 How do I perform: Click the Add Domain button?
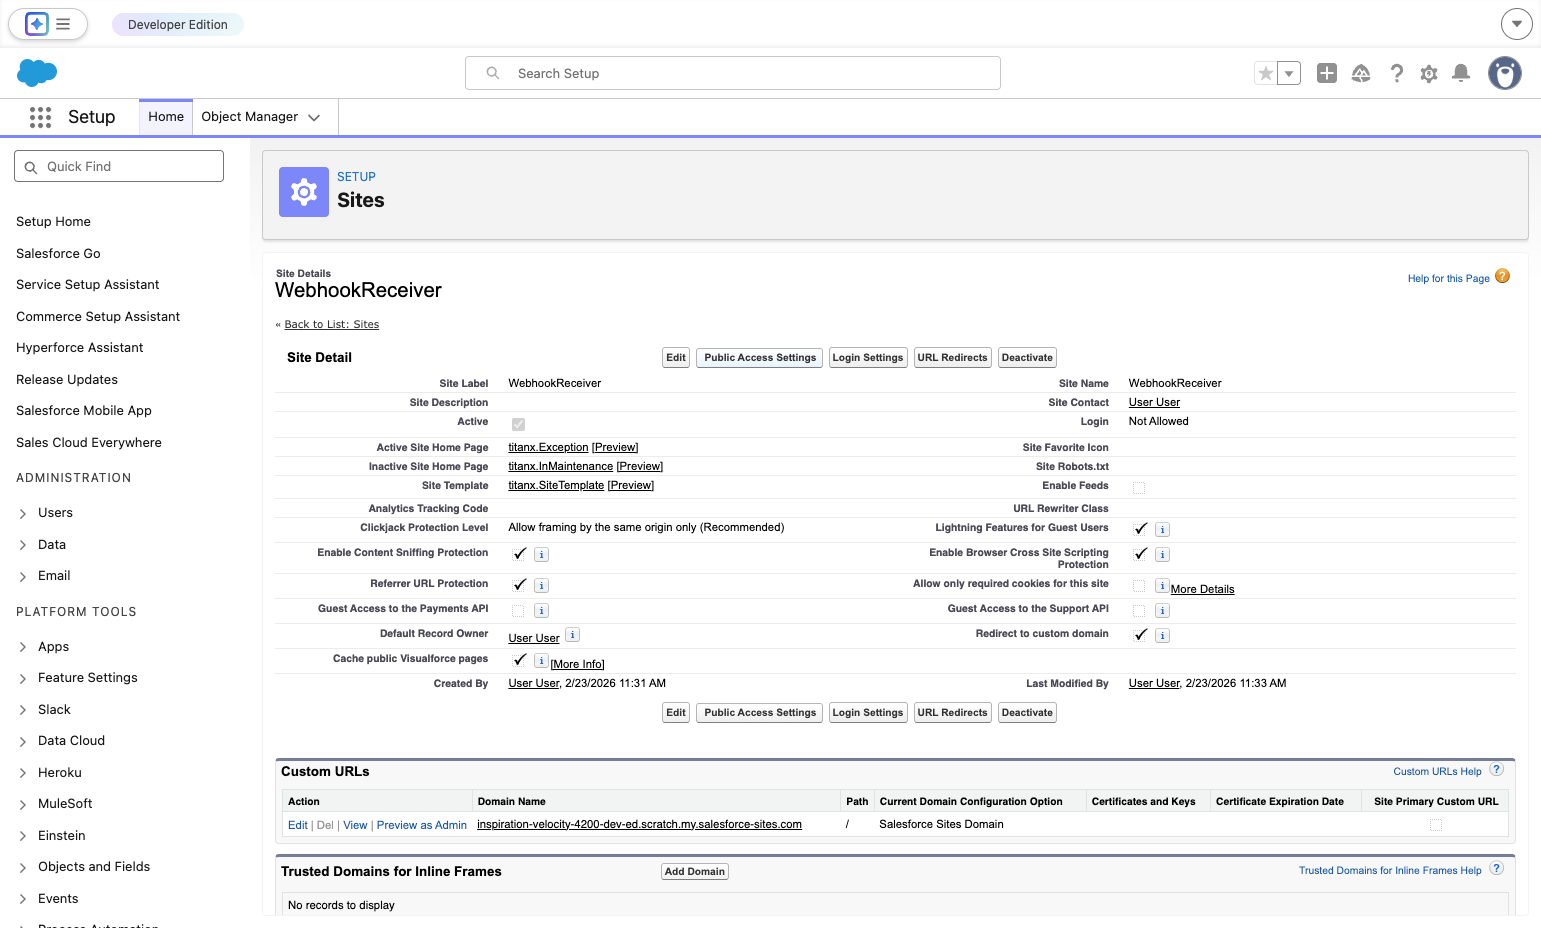pos(695,872)
